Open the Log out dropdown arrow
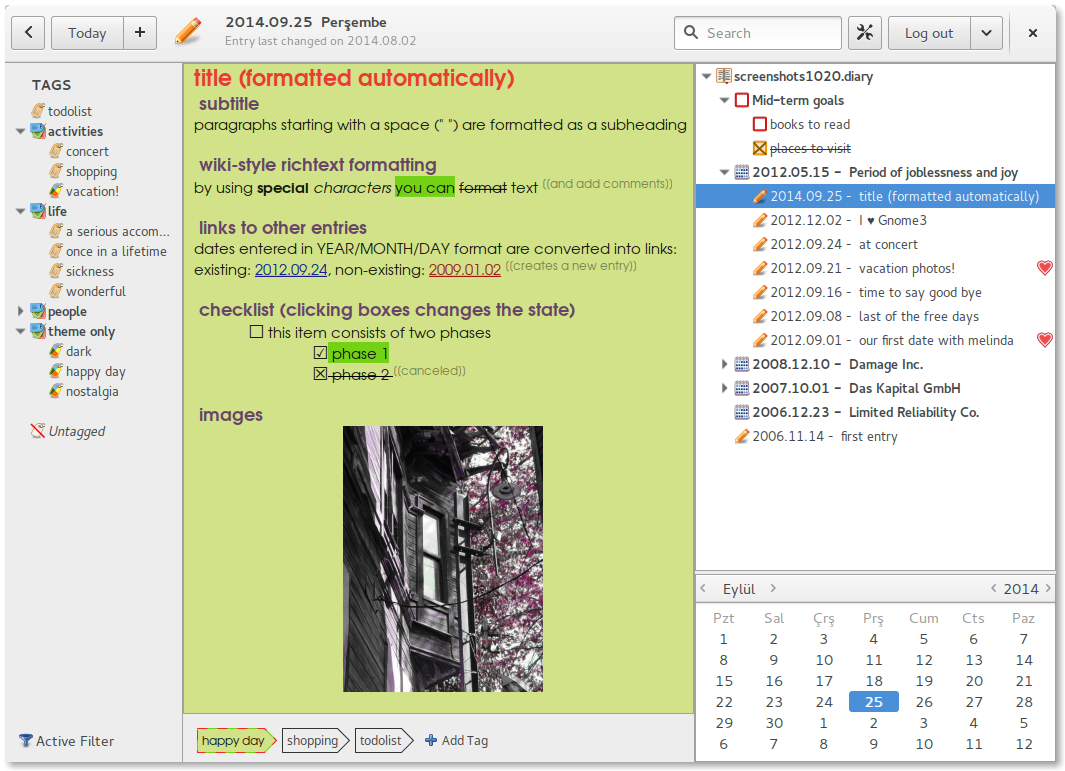The image size is (1065, 771). (986, 33)
